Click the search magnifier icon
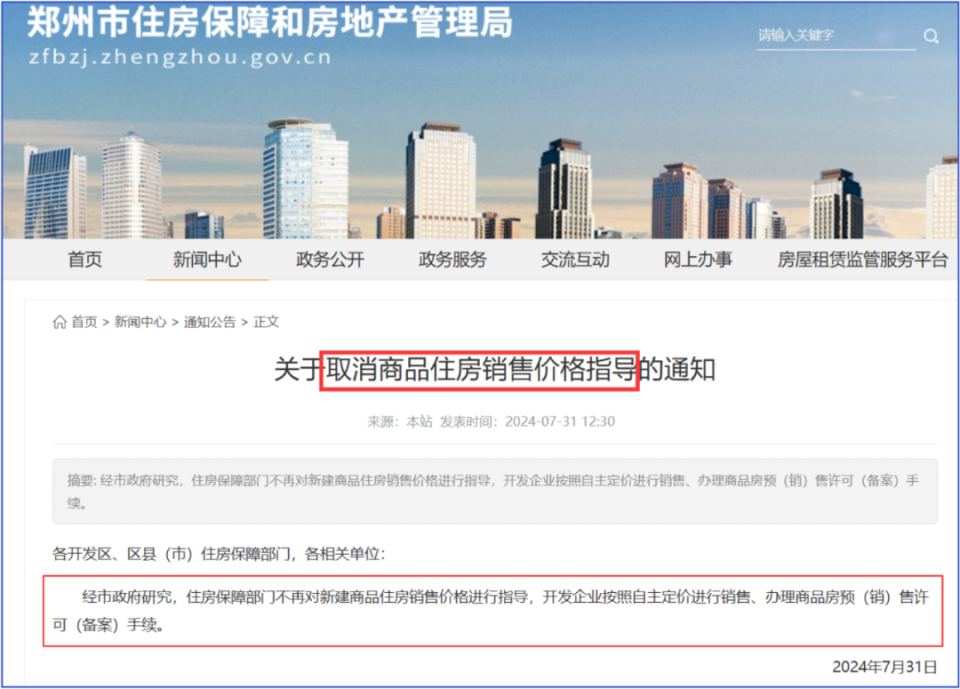960x689 pixels. pyautogui.click(x=931, y=35)
